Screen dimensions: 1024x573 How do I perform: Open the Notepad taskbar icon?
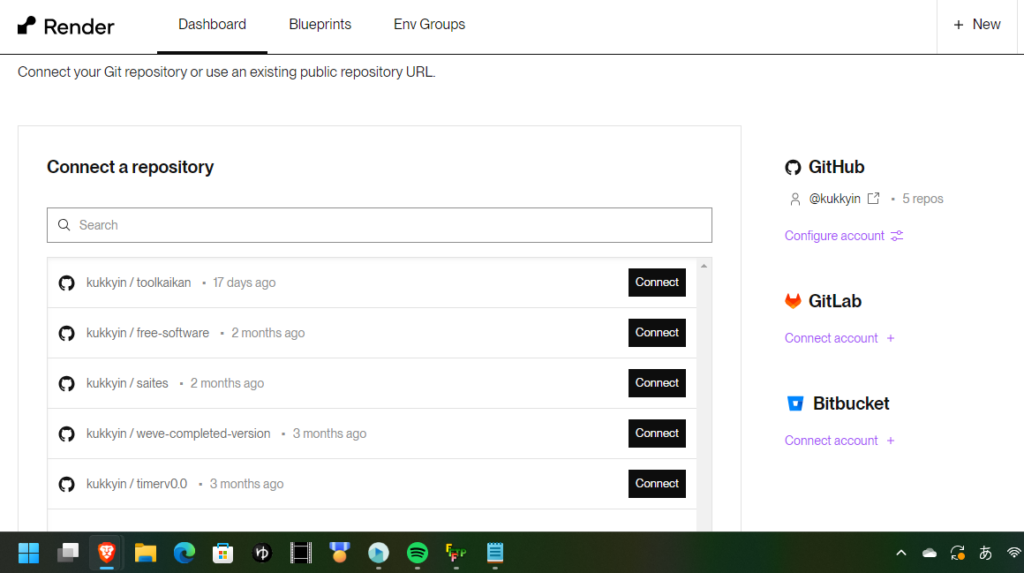(x=495, y=553)
